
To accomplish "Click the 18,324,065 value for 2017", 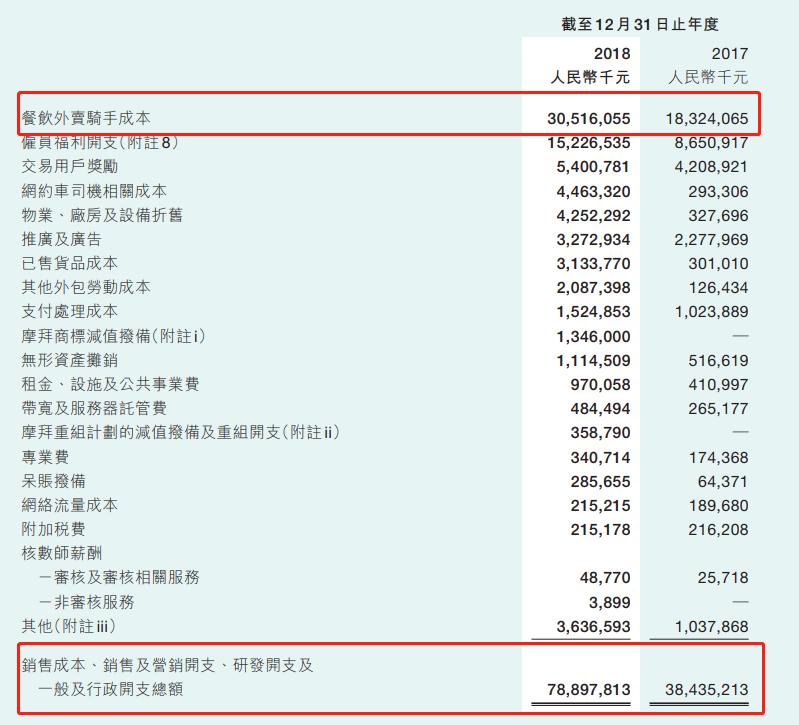I will [x=707, y=119].
